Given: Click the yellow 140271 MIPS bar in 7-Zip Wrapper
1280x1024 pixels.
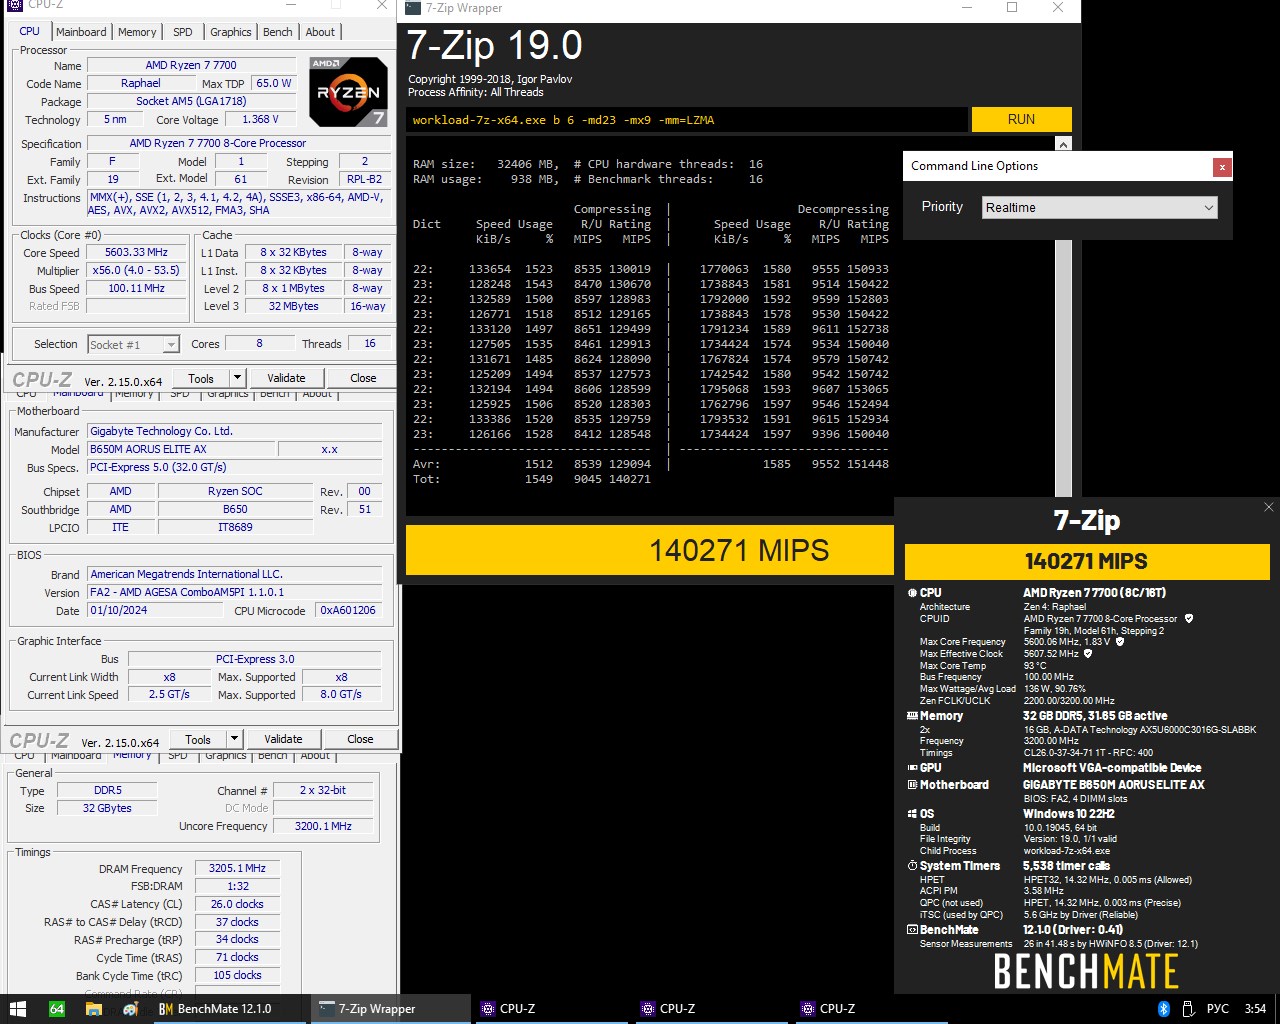Looking at the screenshot, I should [650, 550].
